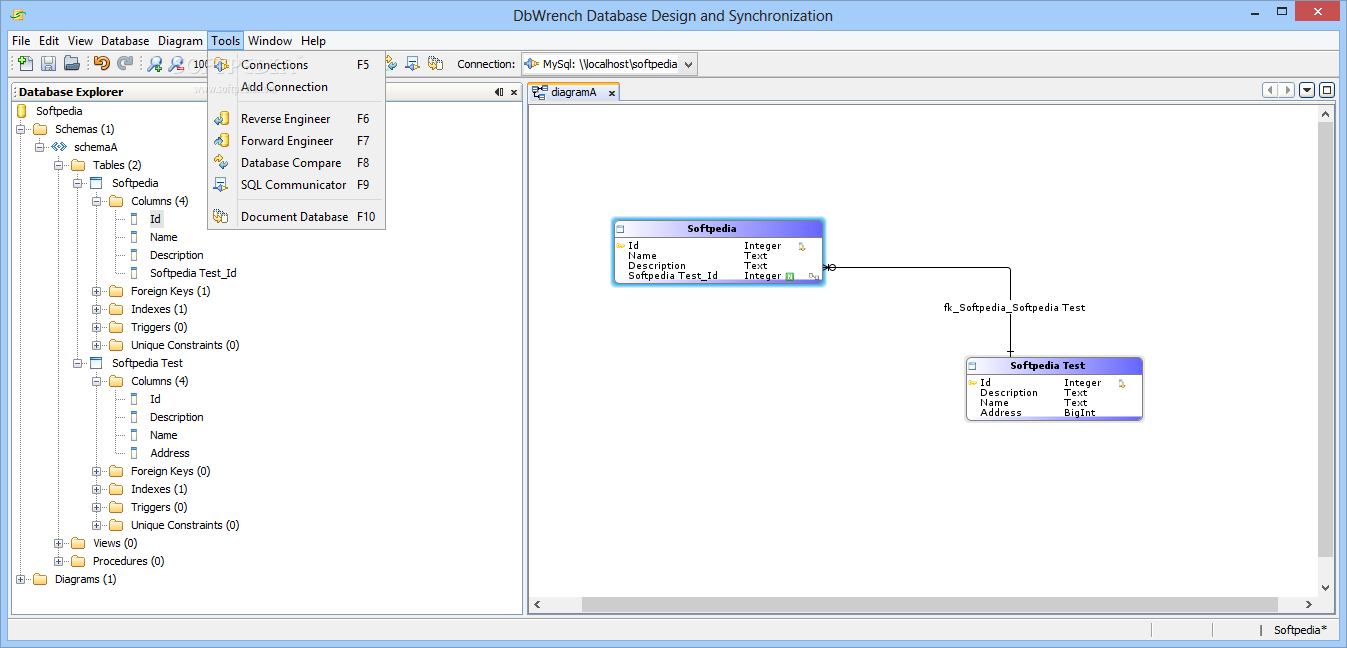Click the Softpedia* status bar entry
1347x648 pixels.
1300,630
